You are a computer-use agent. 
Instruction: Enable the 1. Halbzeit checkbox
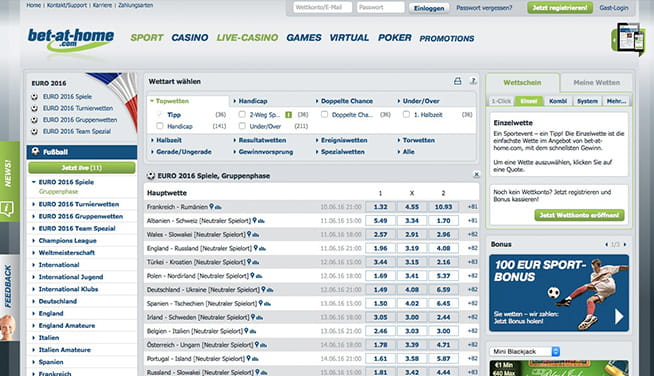[x=406, y=114]
